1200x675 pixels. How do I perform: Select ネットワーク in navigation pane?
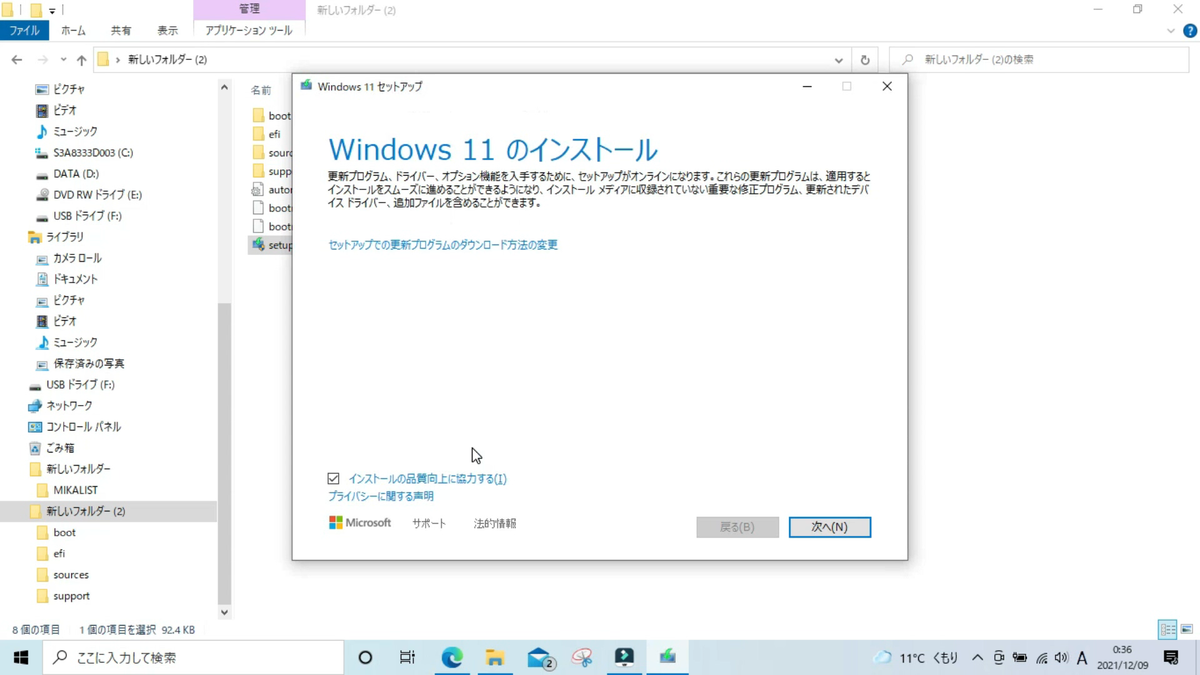[x=69, y=405]
